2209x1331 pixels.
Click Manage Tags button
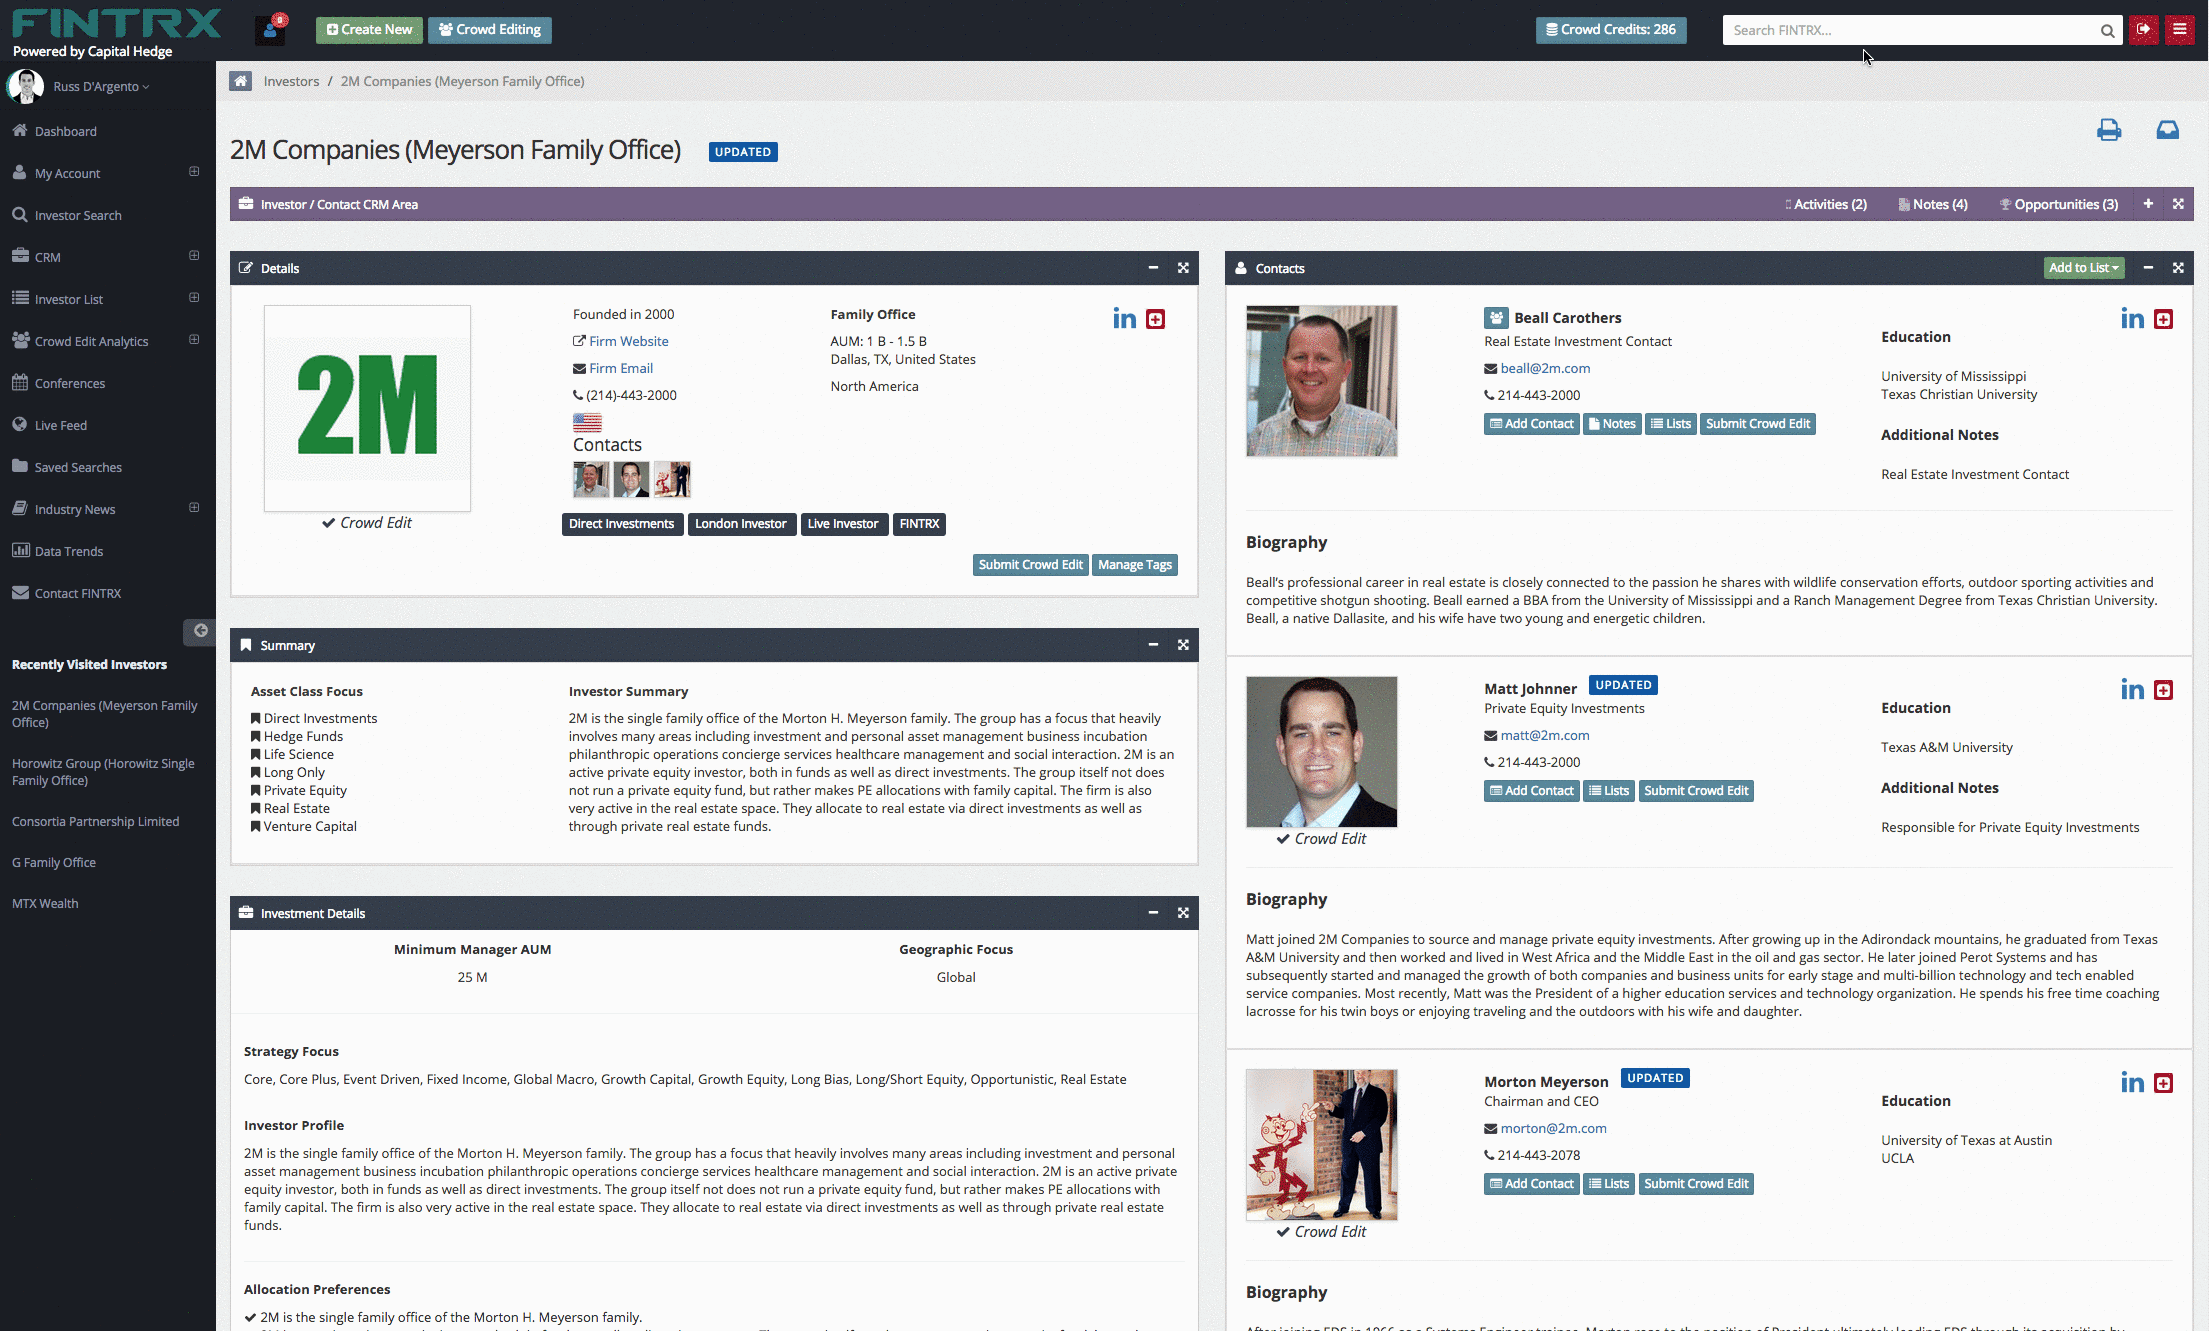coord(1135,565)
